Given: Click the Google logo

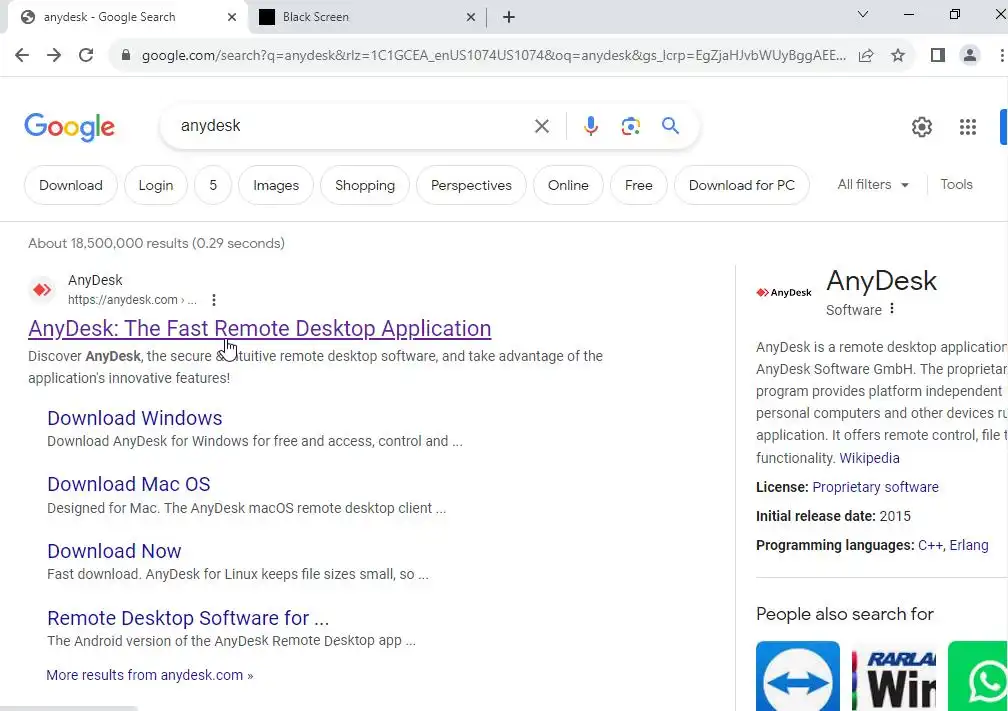Looking at the screenshot, I should (x=69, y=127).
